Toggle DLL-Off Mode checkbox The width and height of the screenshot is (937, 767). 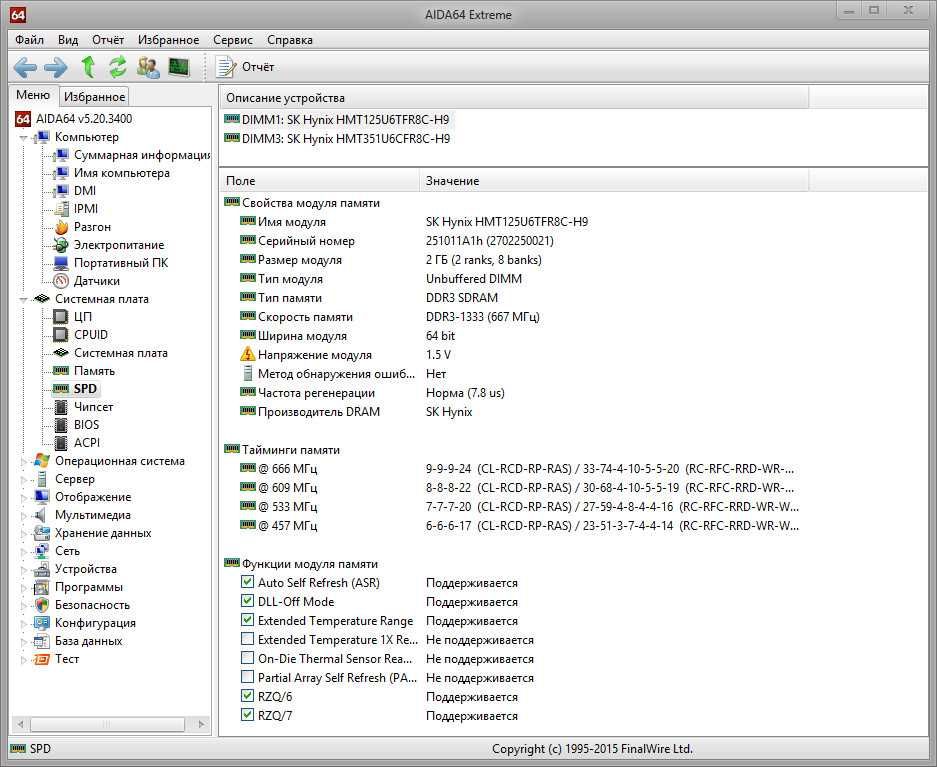247,601
